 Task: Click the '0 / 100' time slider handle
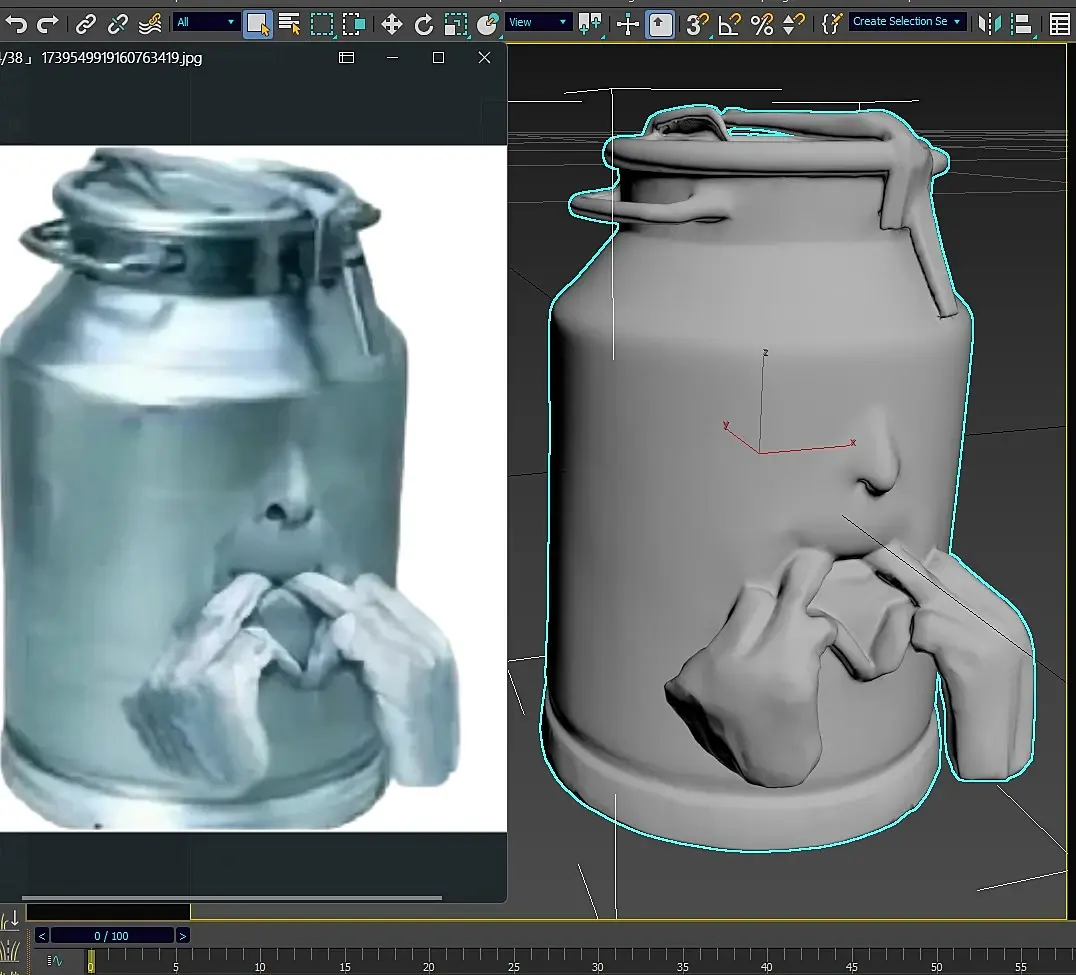111,936
